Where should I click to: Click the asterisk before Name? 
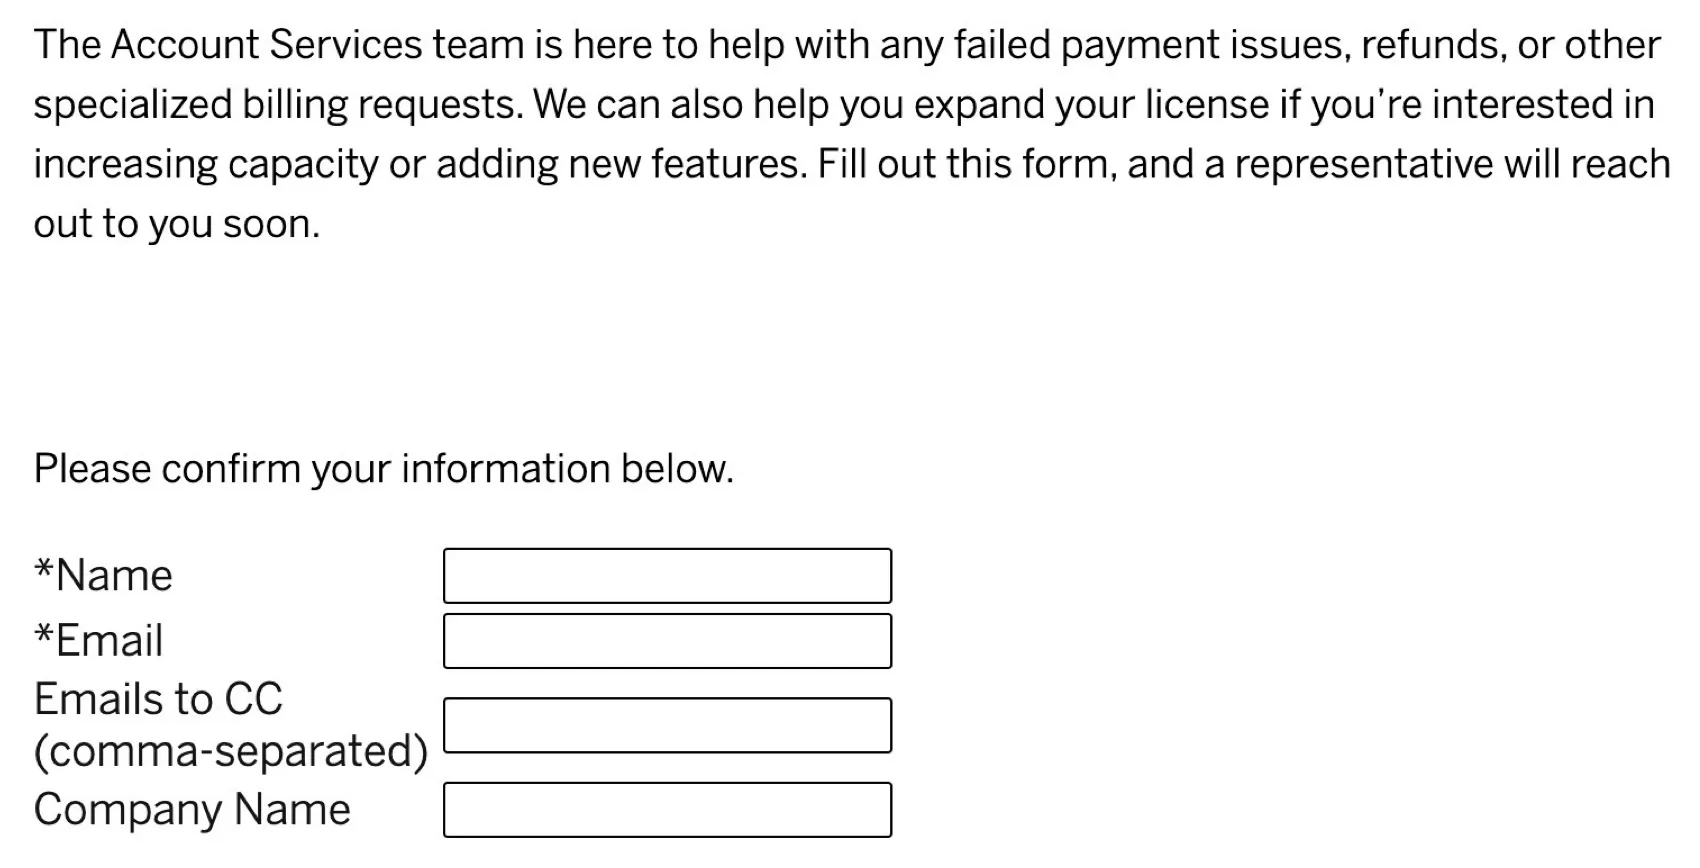43,570
